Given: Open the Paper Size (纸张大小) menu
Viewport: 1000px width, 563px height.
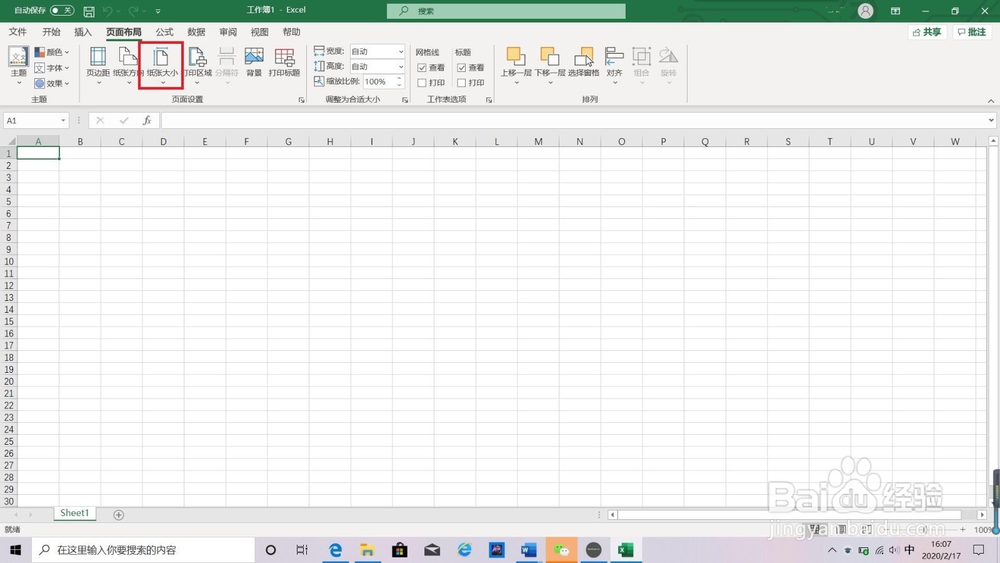Looking at the screenshot, I should (x=162, y=64).
